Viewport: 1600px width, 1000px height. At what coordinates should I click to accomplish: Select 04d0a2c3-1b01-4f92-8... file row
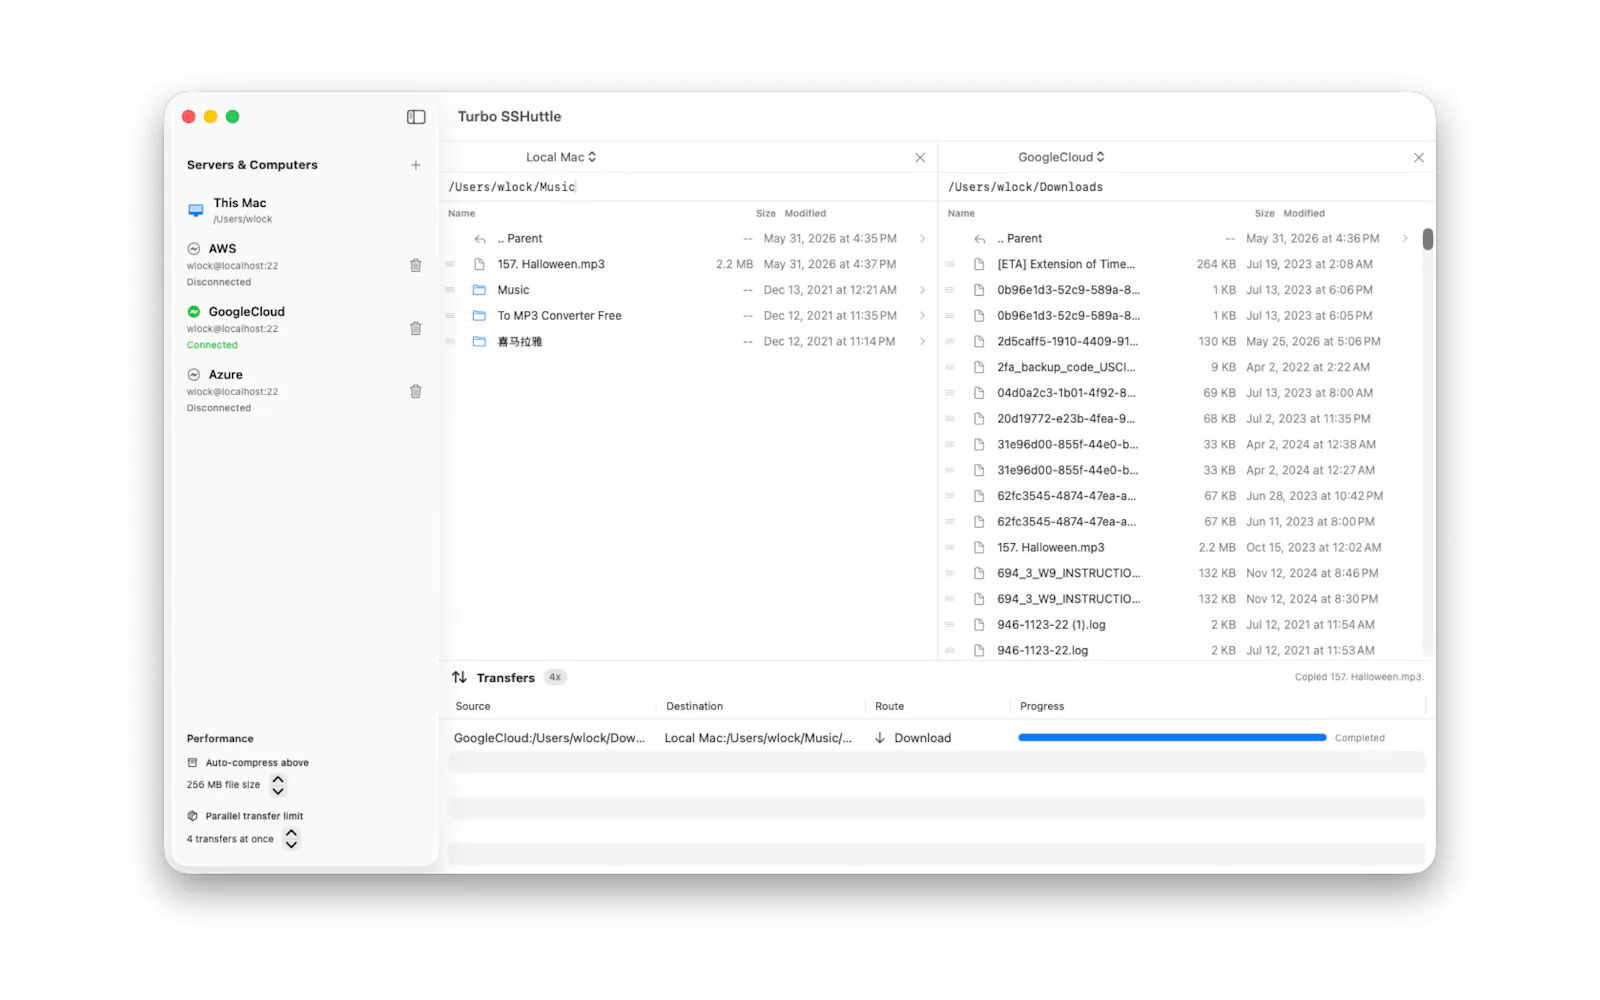(1178, 393)
